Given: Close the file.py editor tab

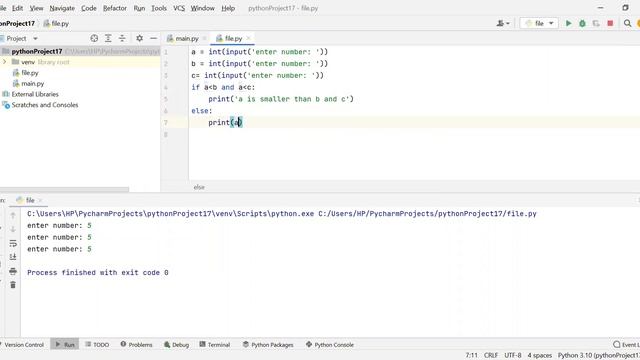Looking at the screenshot, I should pos(248,38).
